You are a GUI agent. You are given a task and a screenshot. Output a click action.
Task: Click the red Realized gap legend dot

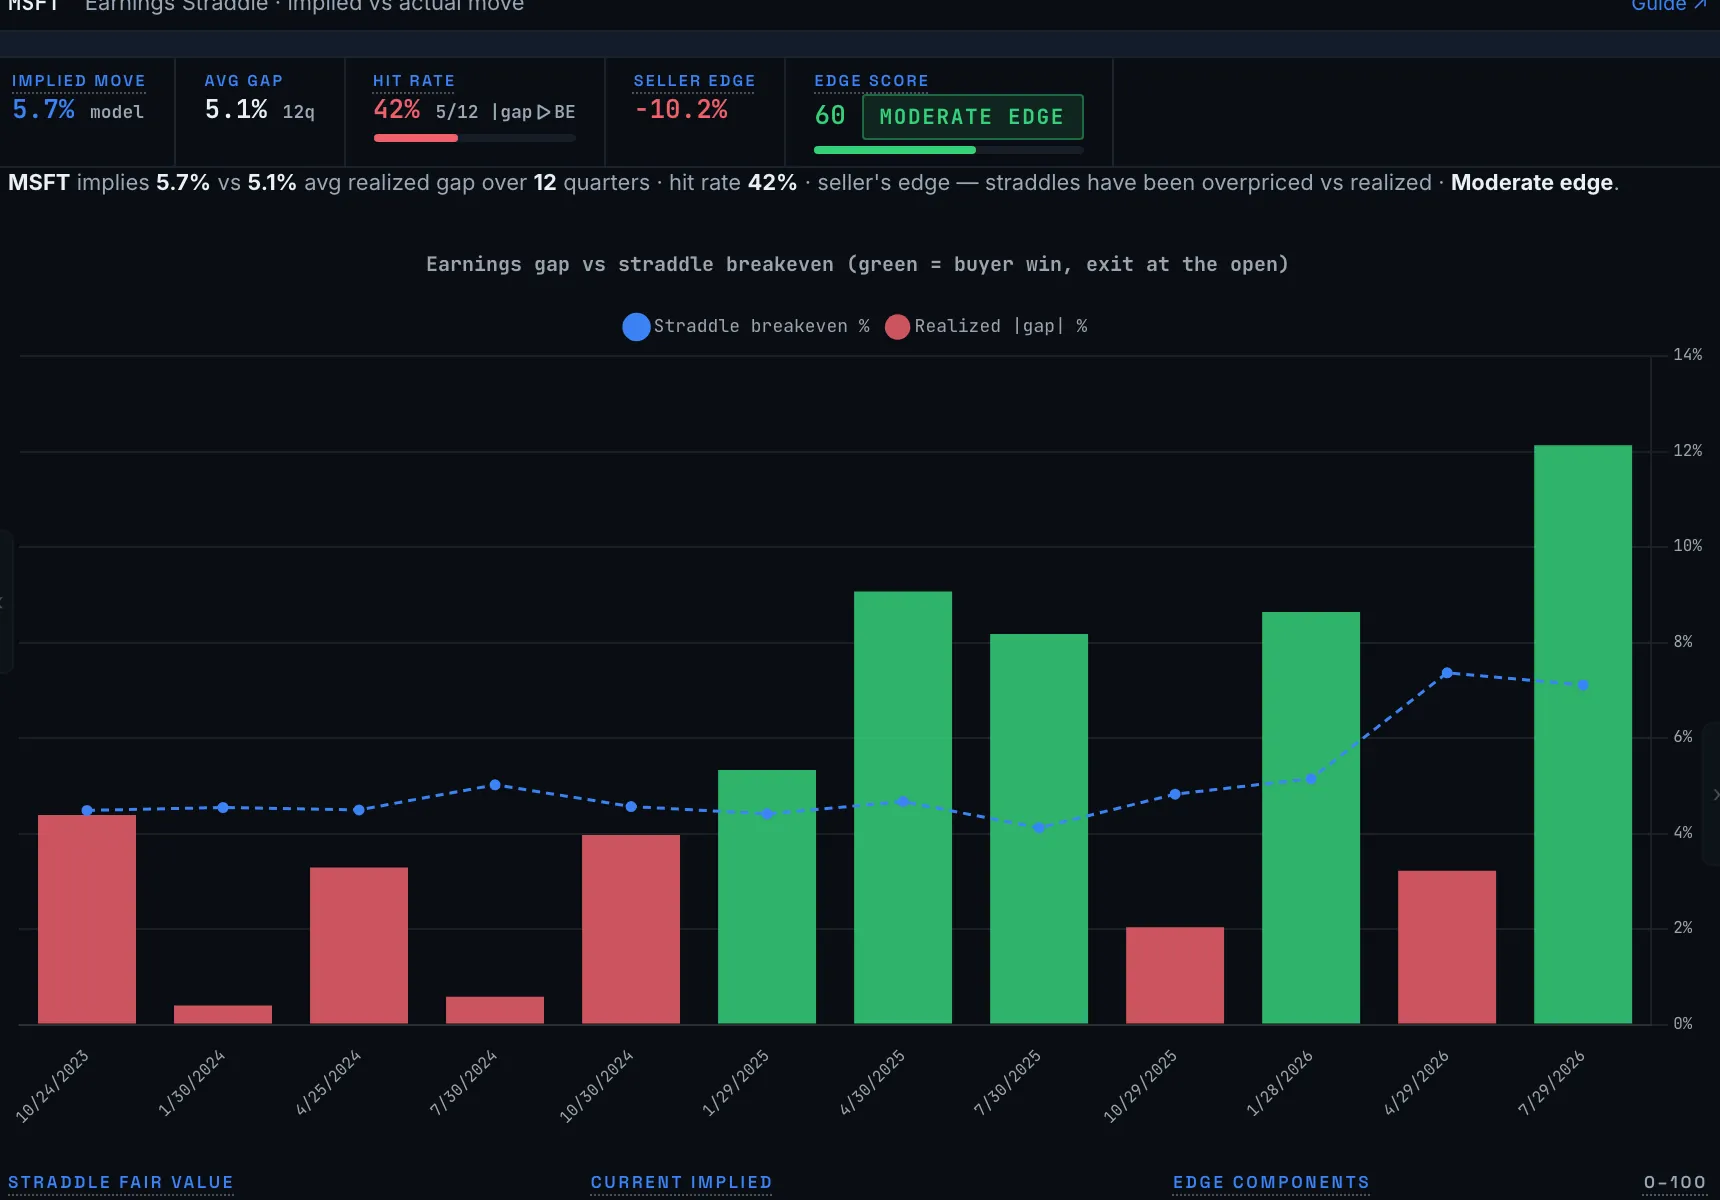tap(897, 327)
